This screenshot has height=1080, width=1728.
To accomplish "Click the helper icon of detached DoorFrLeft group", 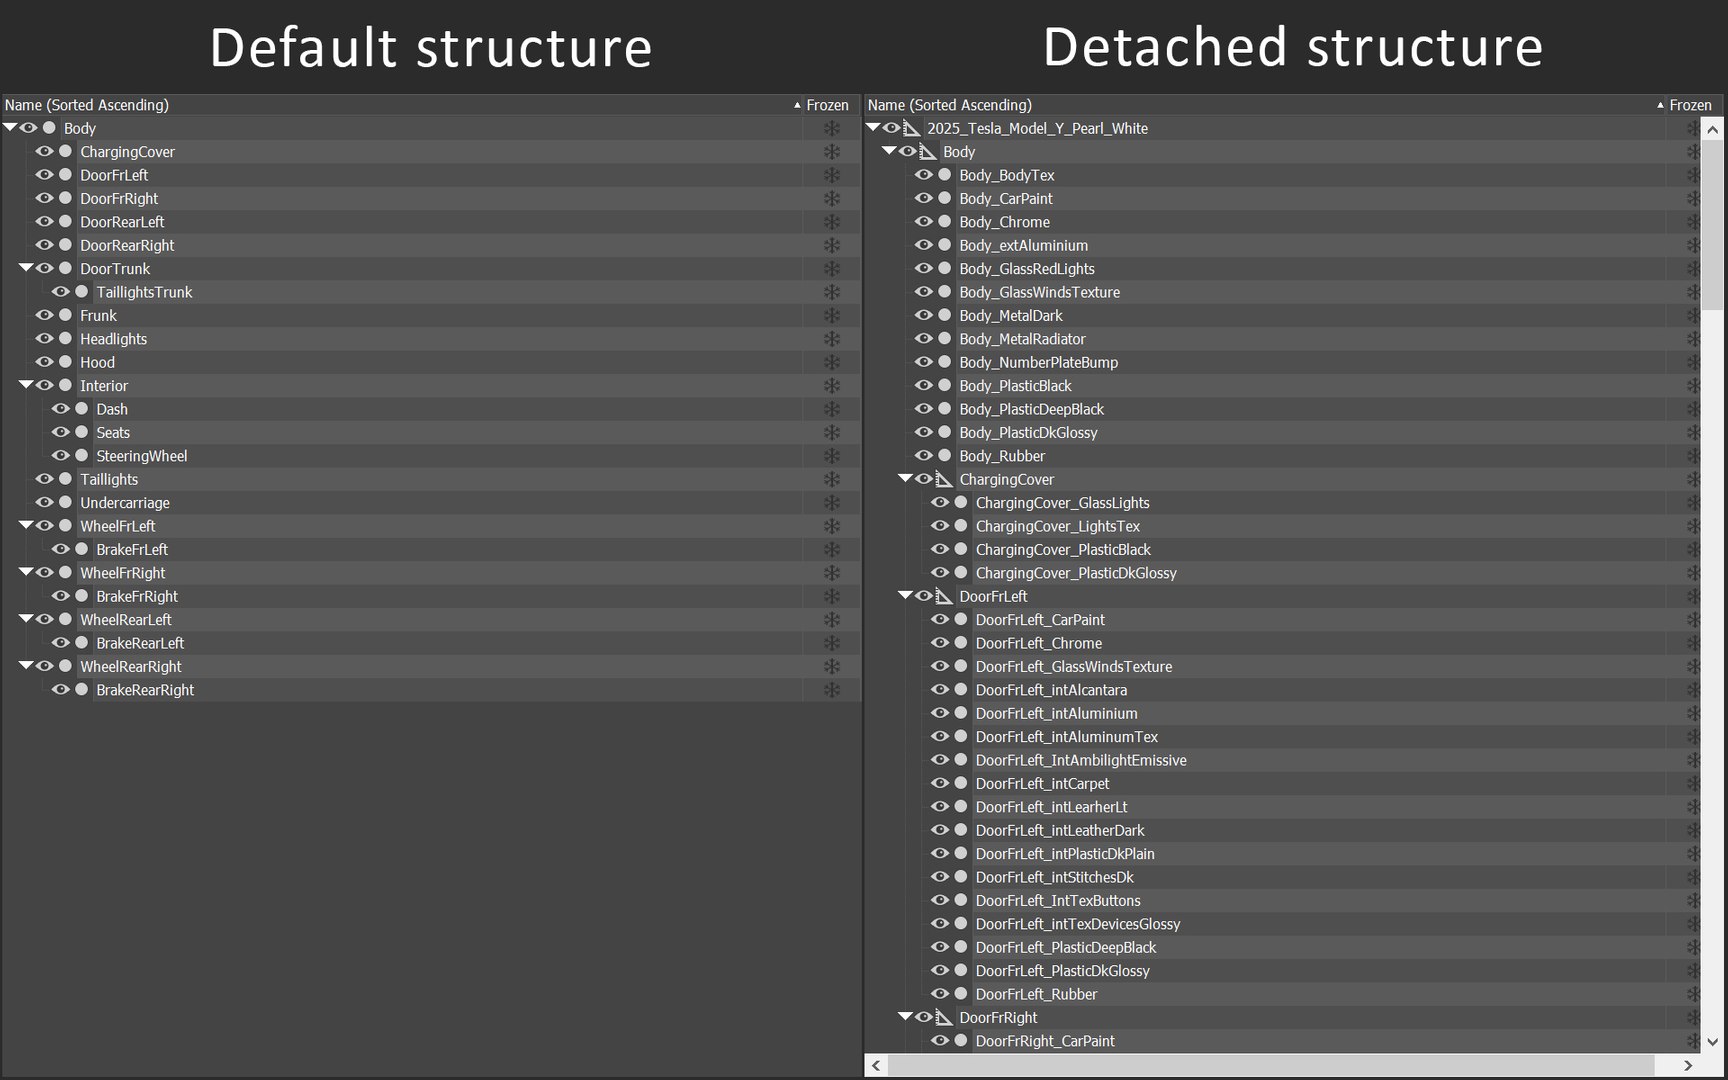I will pos(944,596).
